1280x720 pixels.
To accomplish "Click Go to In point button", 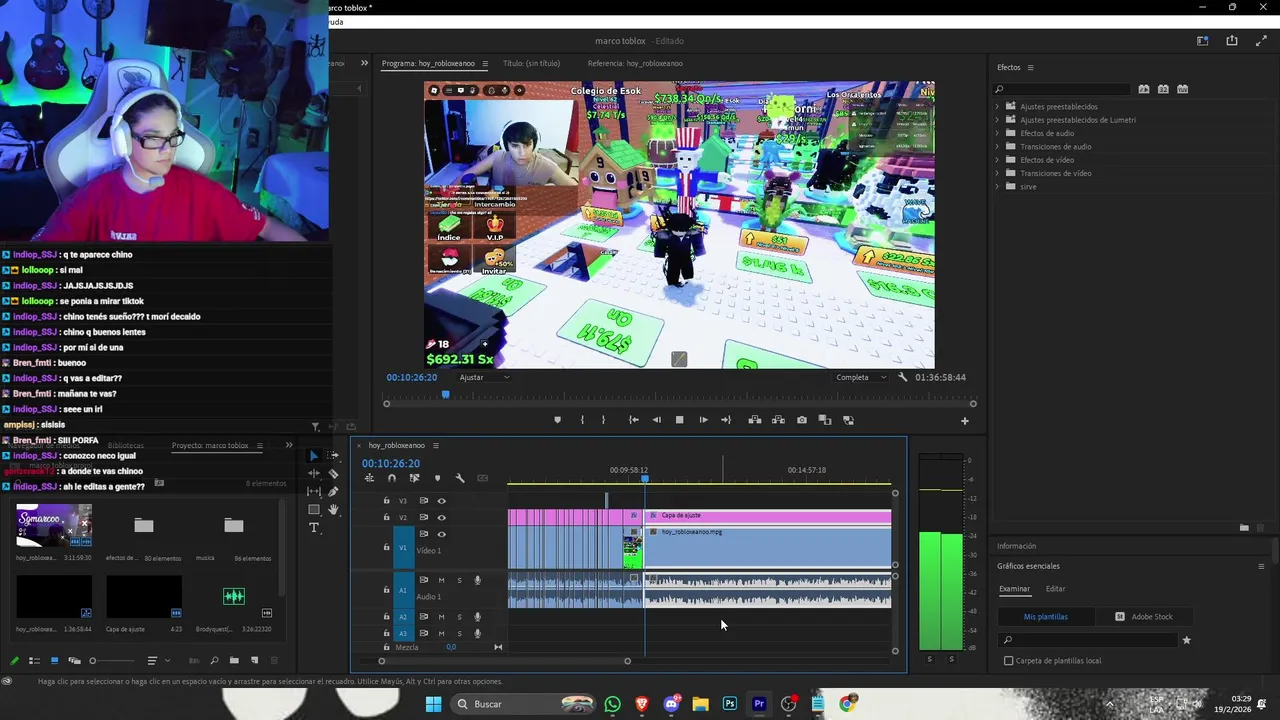I will [x=633, y=420].
